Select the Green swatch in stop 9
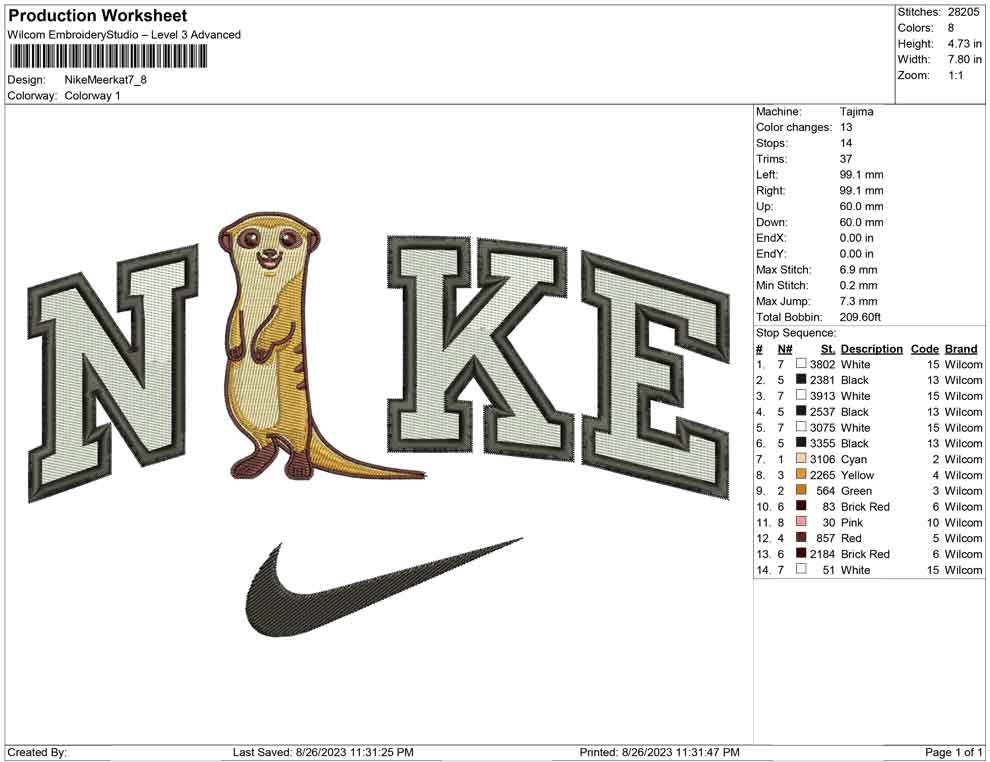This screenshot has width=990, height=762. (x=801, y=490)
